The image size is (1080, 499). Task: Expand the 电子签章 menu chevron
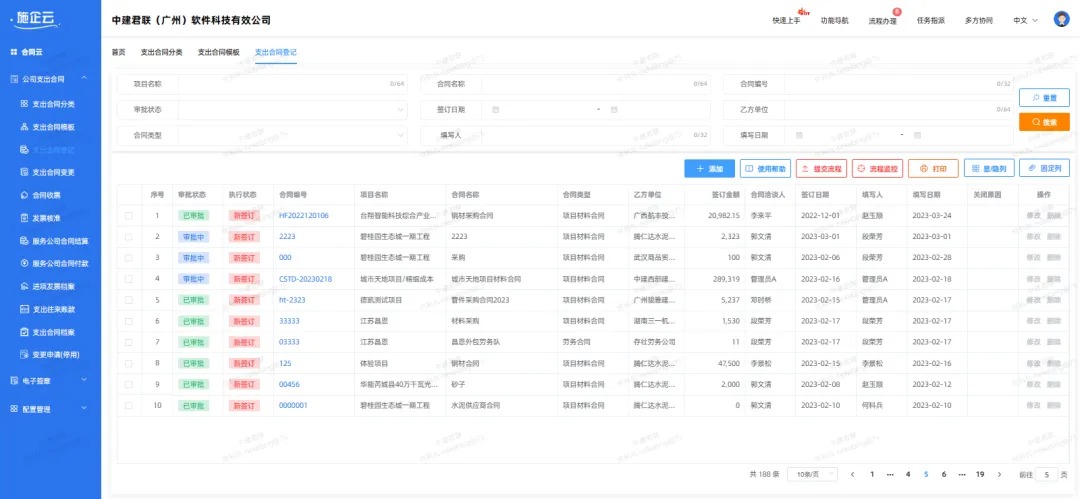tap(84, 380)
